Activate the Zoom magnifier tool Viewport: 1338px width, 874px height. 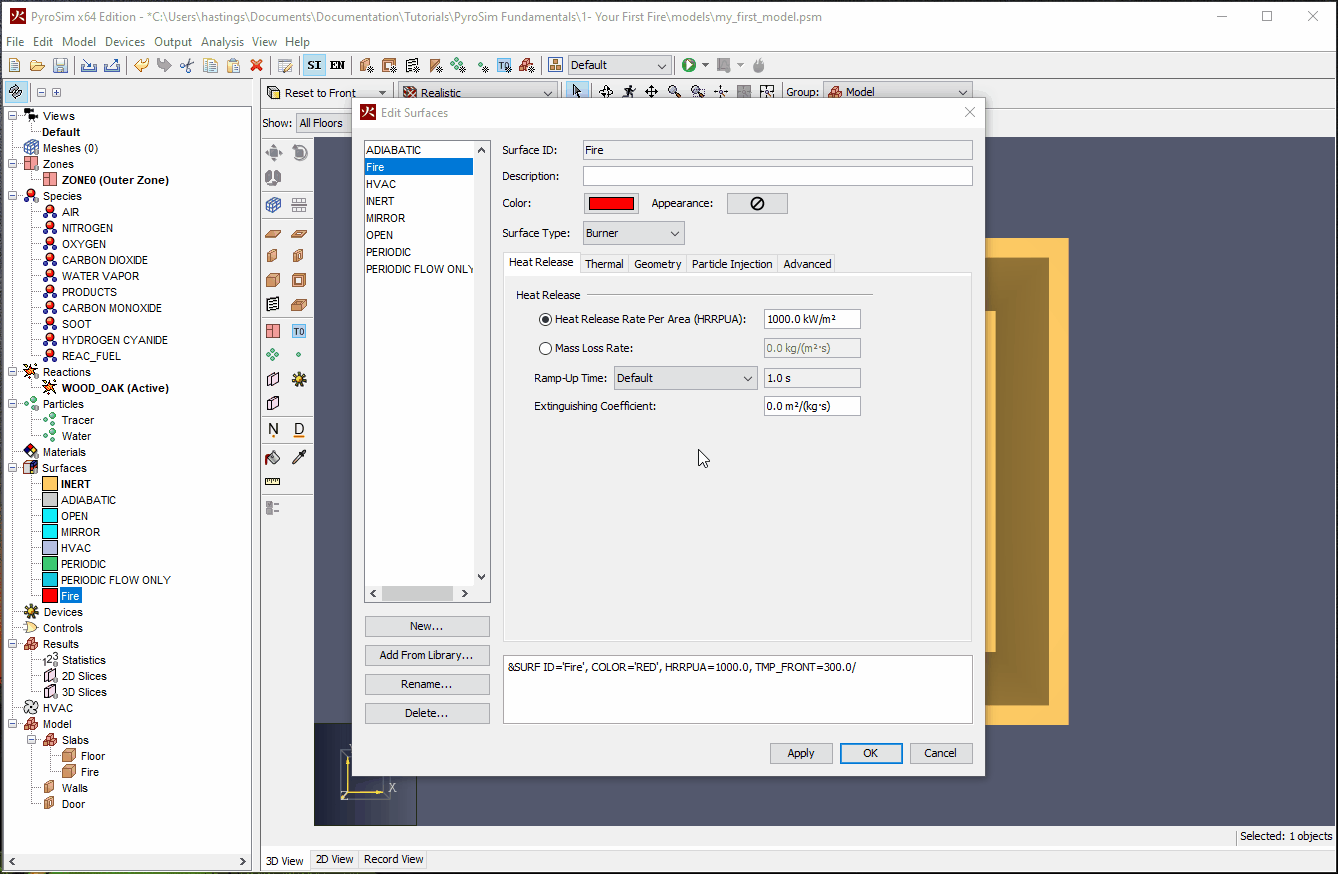[x=674, y=92]
